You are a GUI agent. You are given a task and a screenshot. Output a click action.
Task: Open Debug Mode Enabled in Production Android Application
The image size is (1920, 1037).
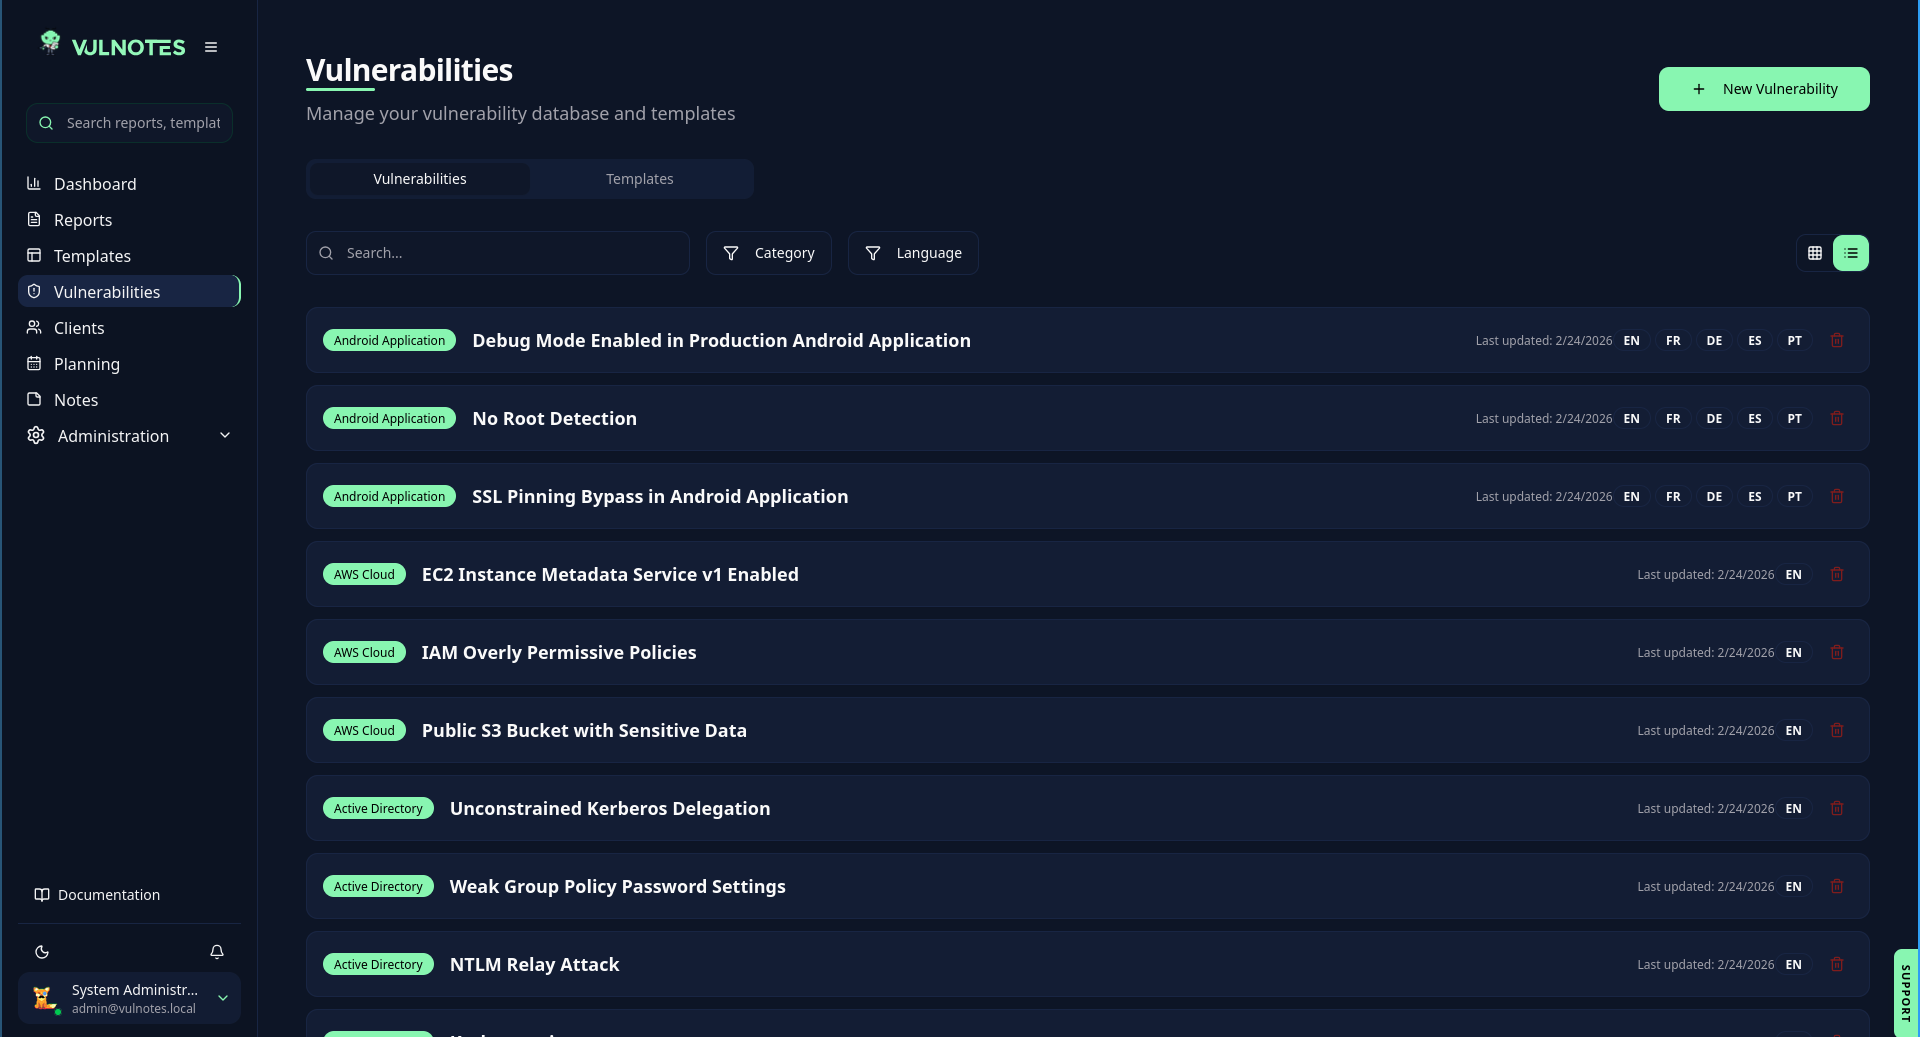[721, 341]
